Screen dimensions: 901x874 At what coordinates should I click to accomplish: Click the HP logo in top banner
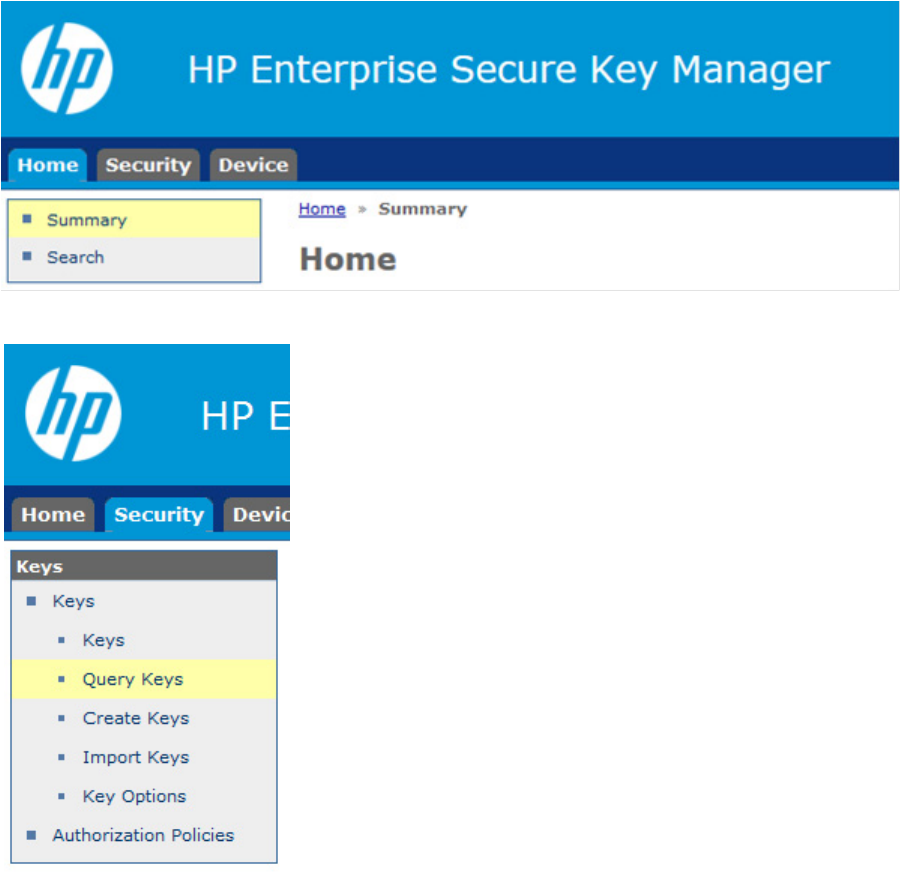pos(67,68)
